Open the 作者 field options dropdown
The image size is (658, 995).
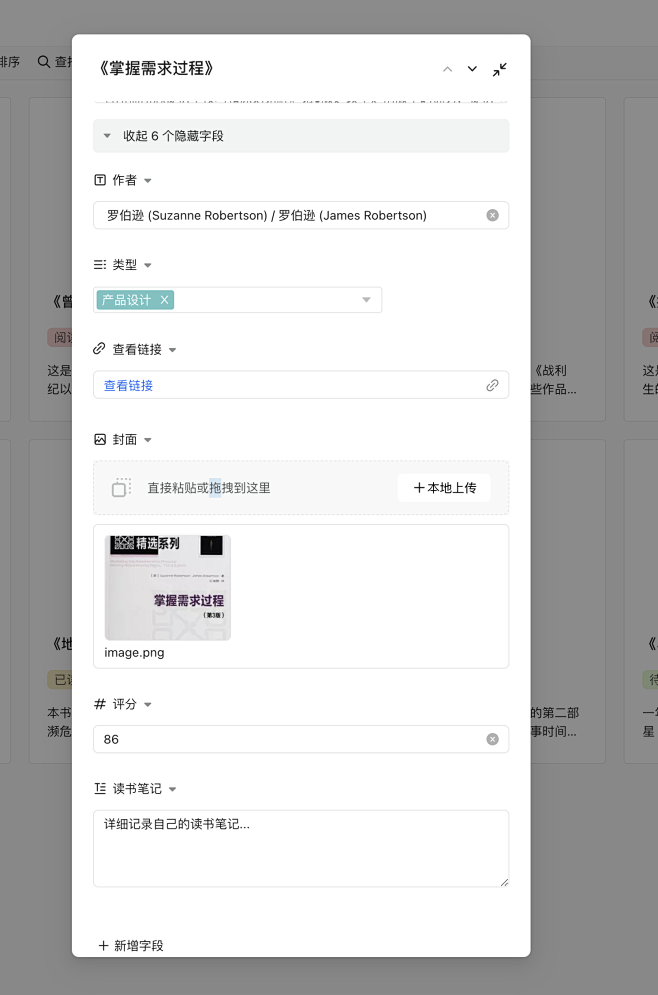tap(148, 181)
